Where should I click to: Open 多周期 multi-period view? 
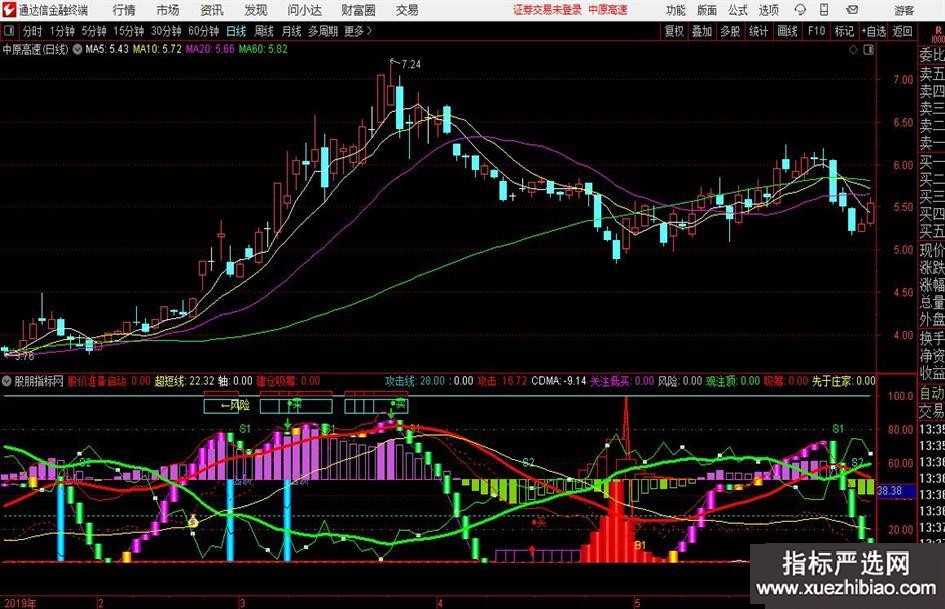[x=323, y=31]
